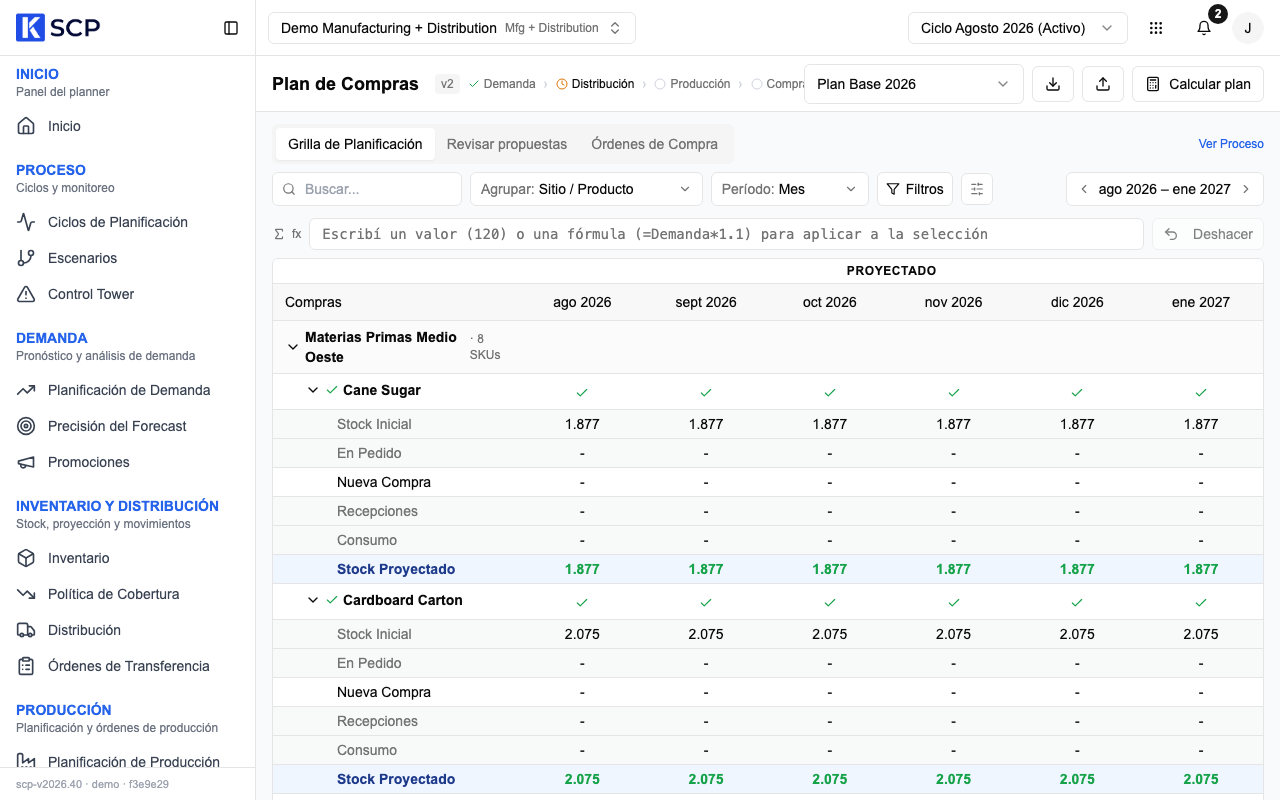The image size is (1280, 800).
Task: Collapse Cardboard Carton rows
Action: point(313,600)
